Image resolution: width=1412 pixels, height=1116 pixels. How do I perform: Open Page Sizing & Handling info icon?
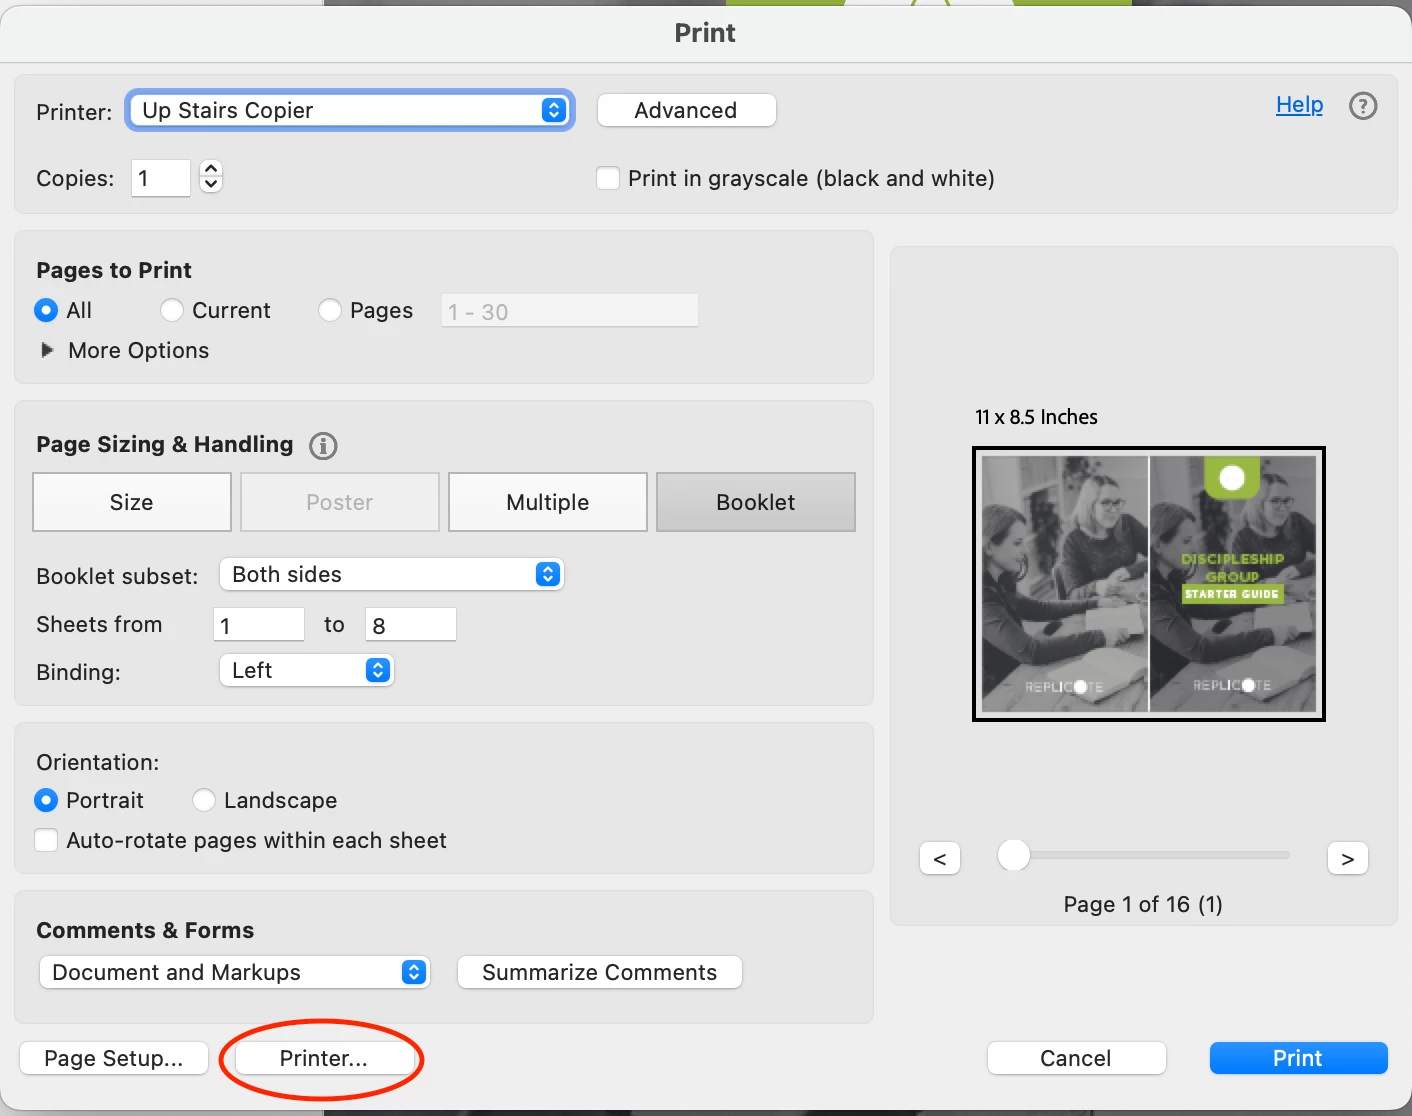tap(323, 446)
